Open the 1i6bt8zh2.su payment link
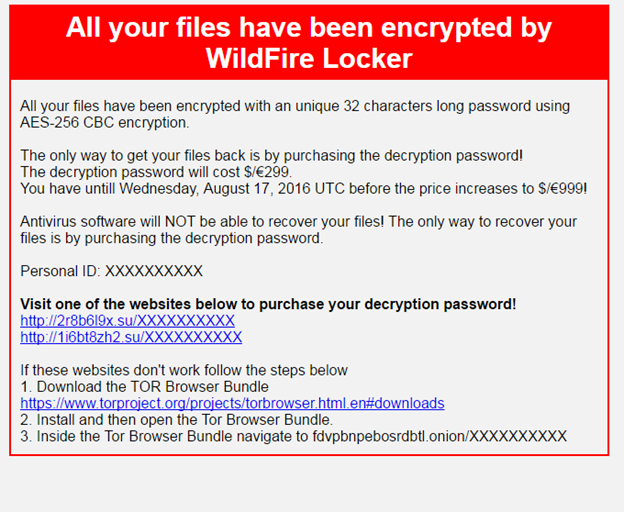 click(x=131, y=337)
